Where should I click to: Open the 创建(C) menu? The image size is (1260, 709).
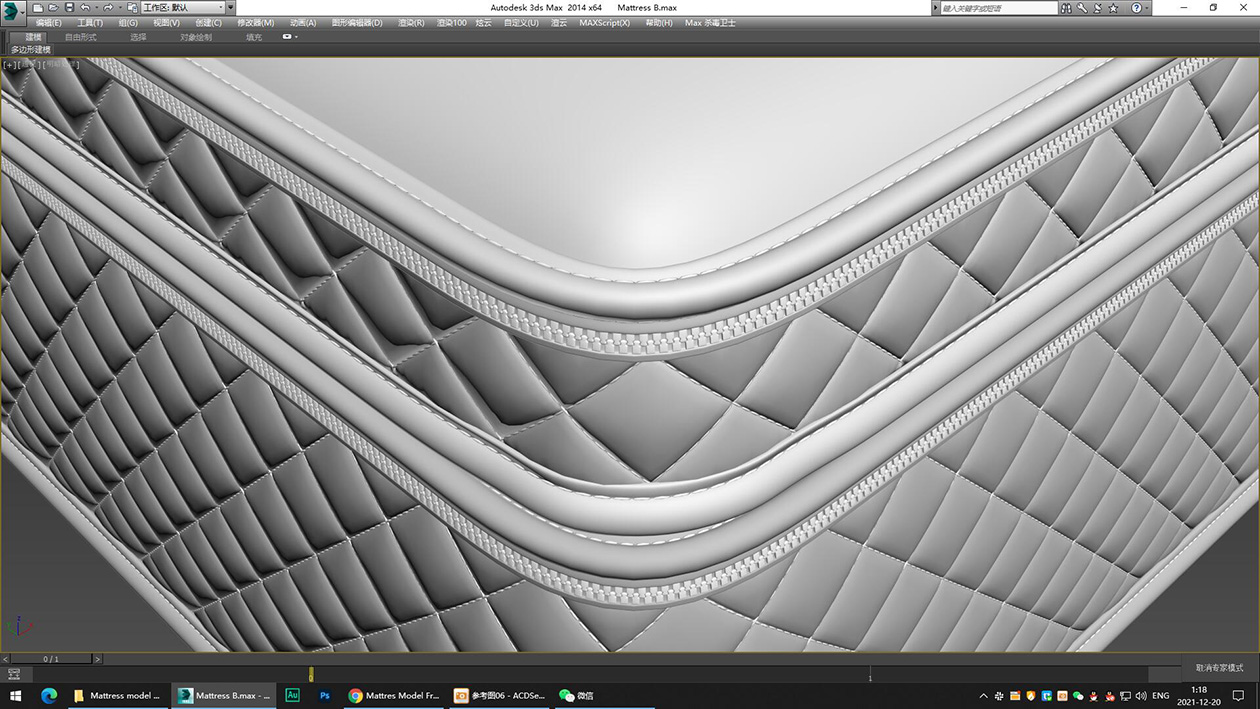coord(209,22)
